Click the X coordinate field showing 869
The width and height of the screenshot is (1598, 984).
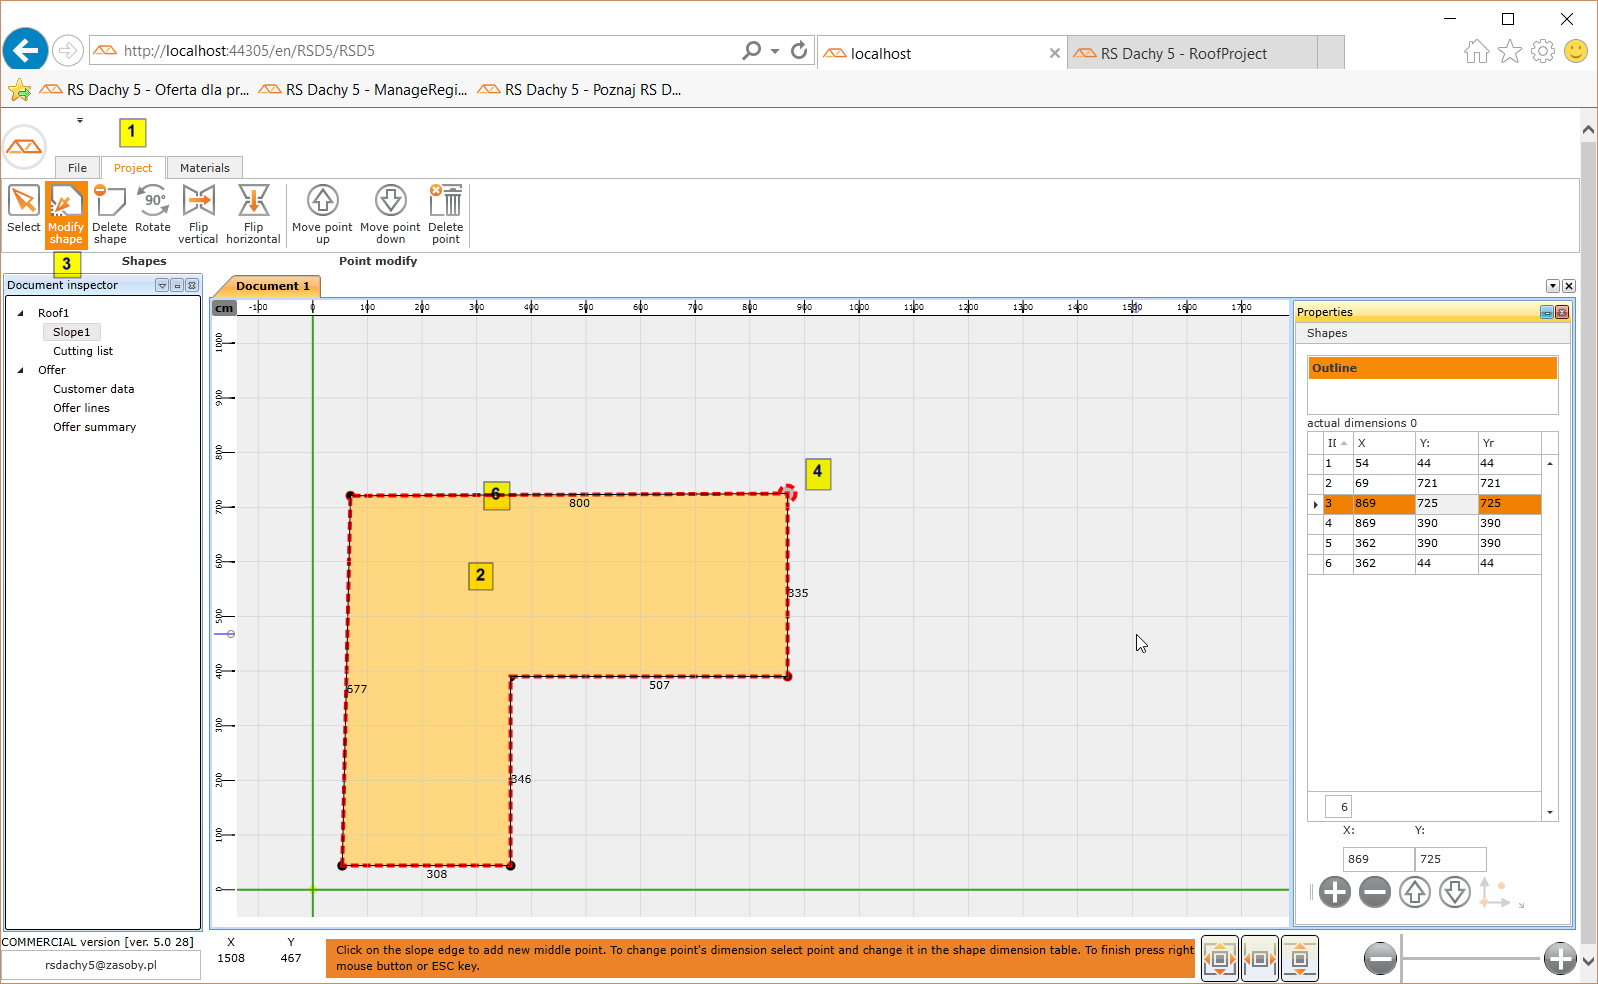point(1377,859)
